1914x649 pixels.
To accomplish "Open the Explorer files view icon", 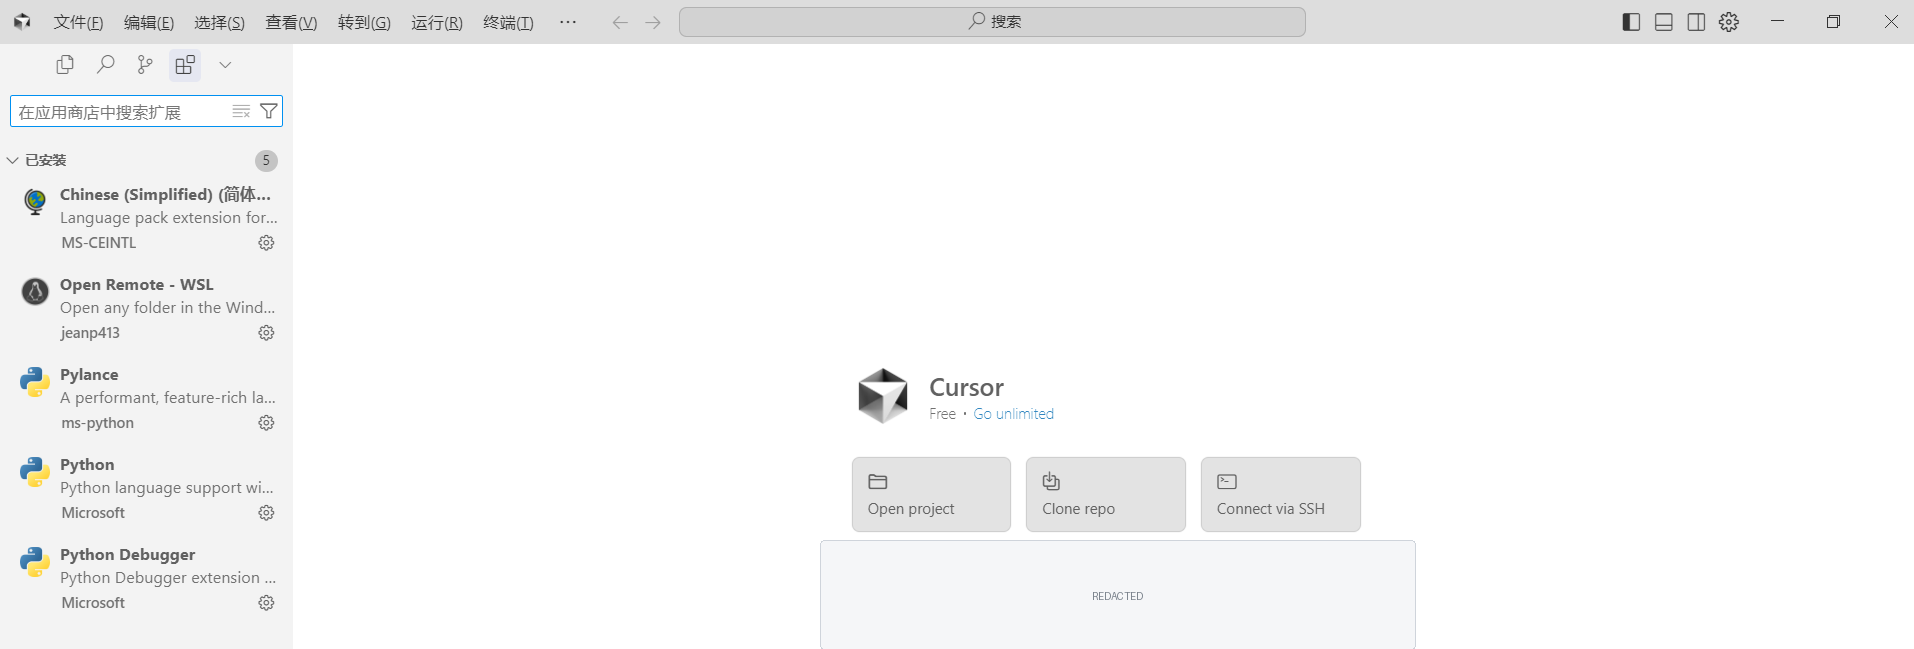I will coord(65,65).
